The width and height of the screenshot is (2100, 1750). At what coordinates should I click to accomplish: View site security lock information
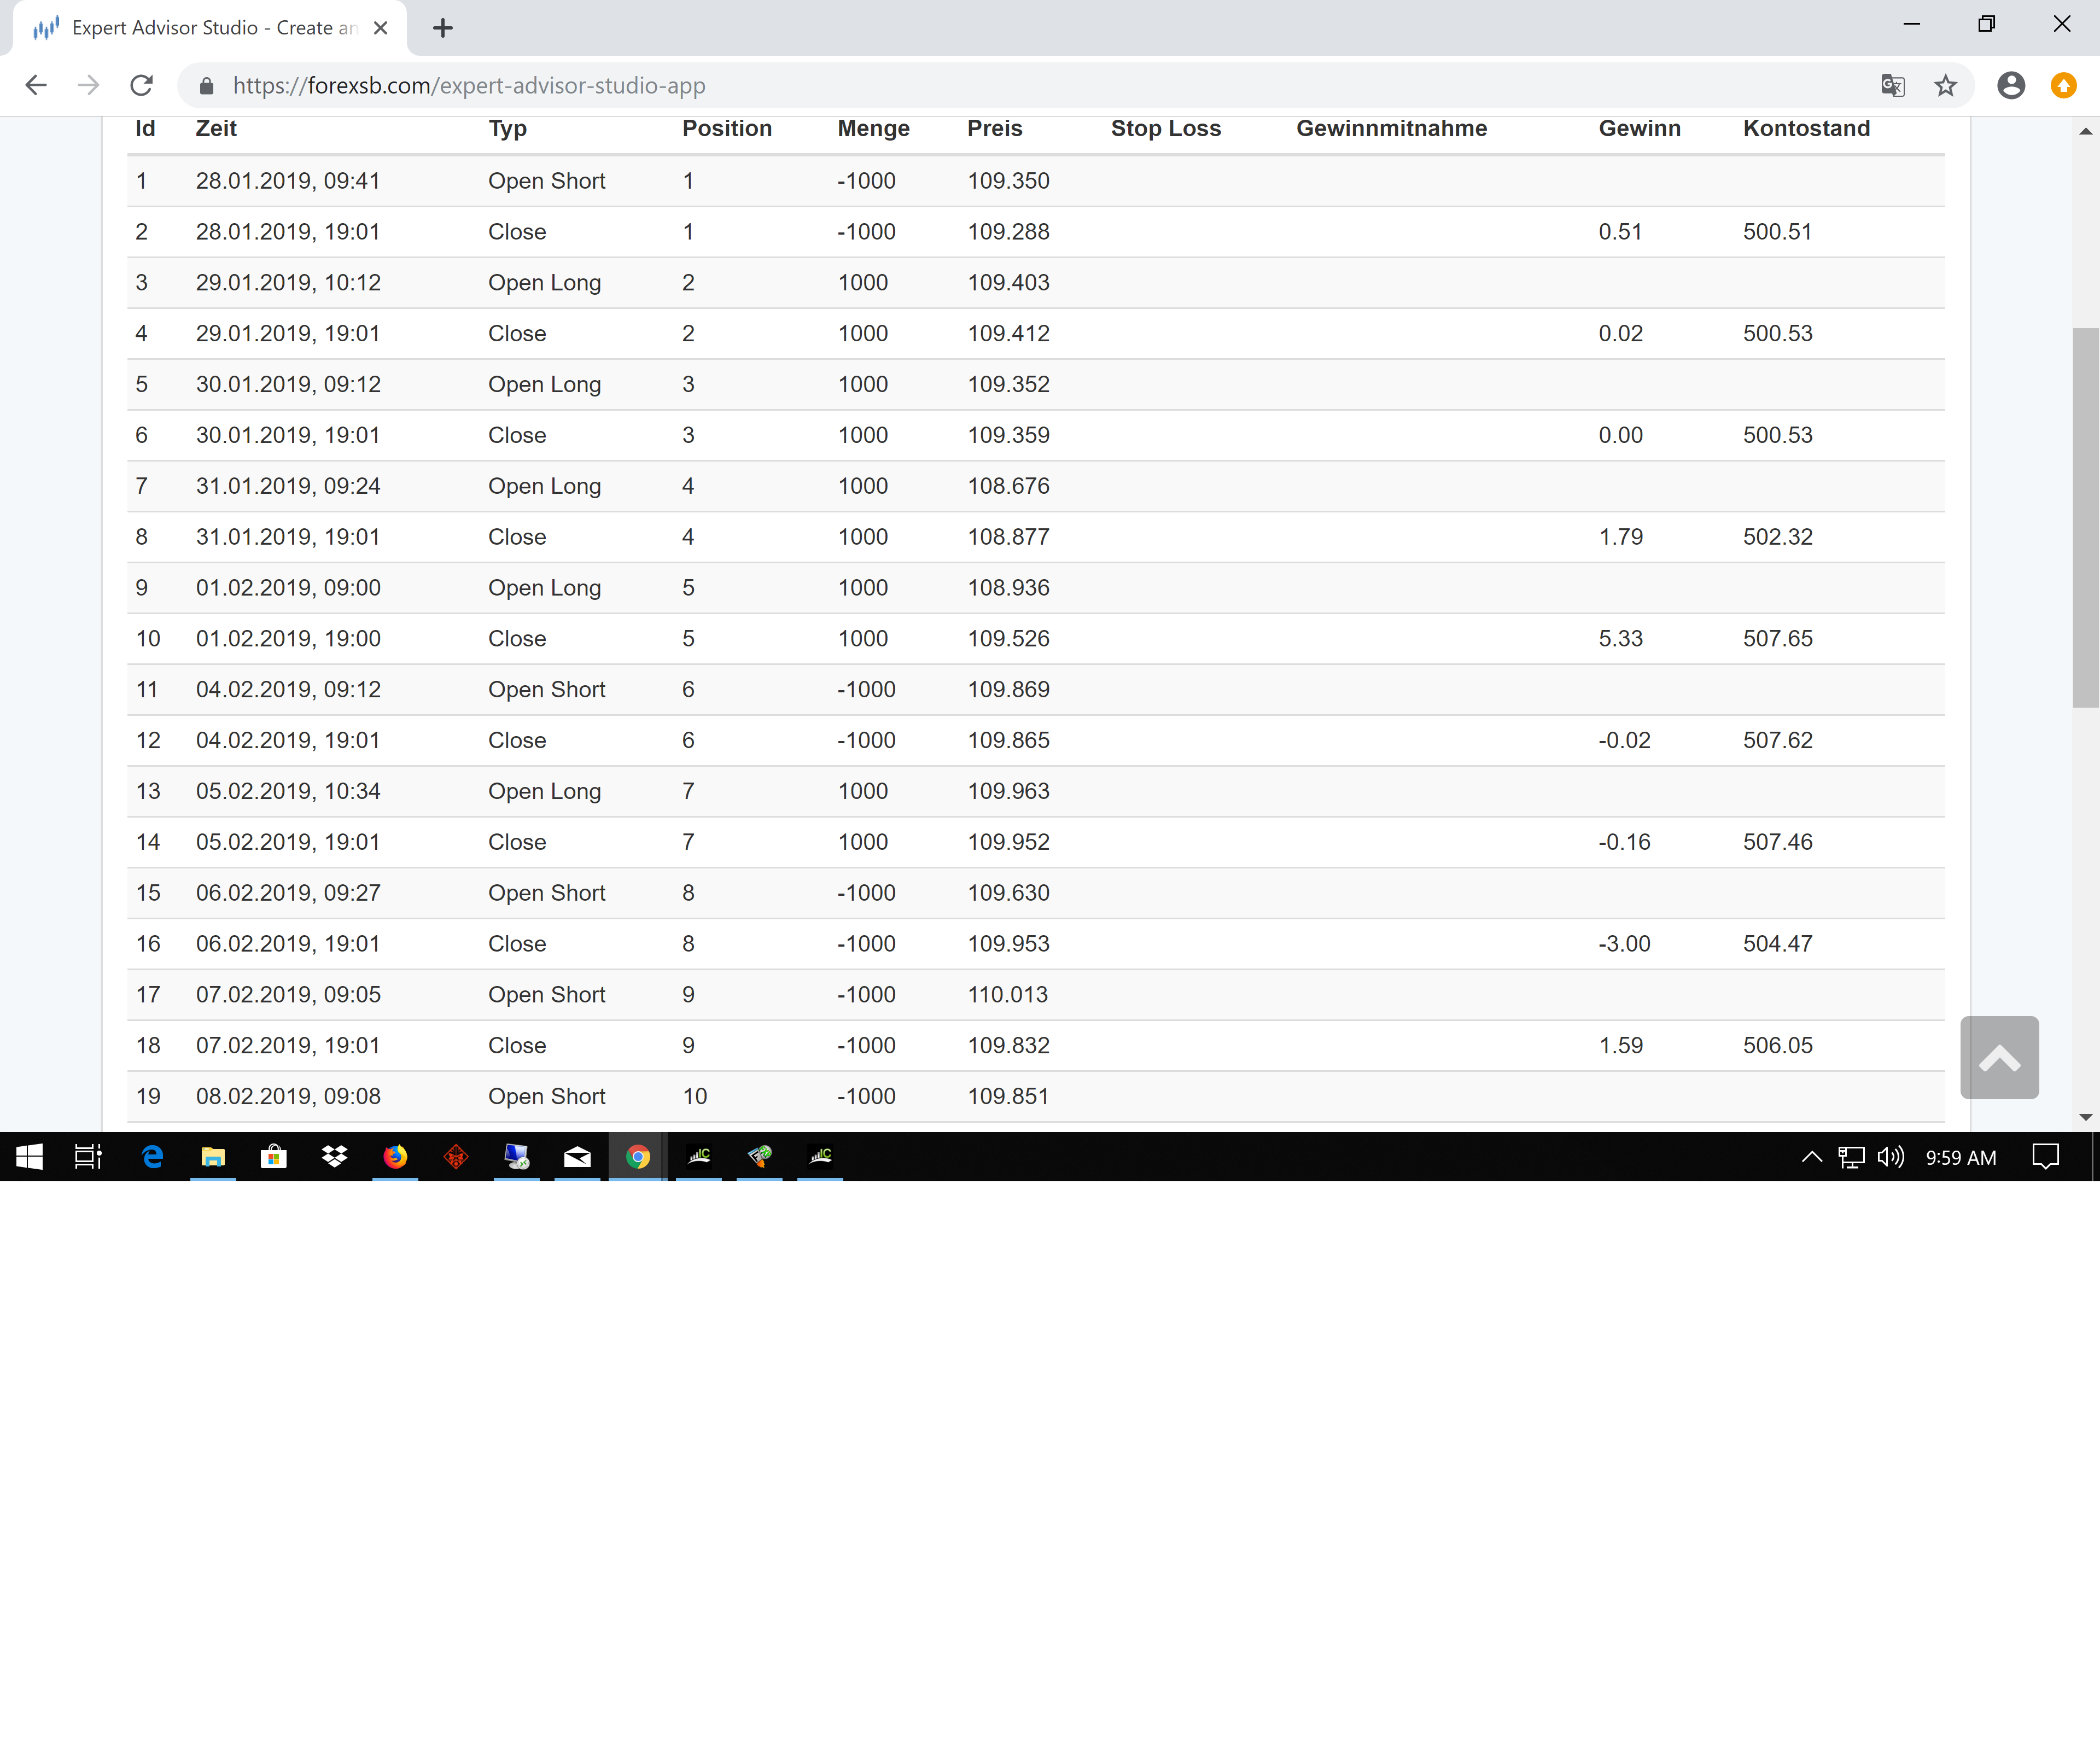point(207,86)
